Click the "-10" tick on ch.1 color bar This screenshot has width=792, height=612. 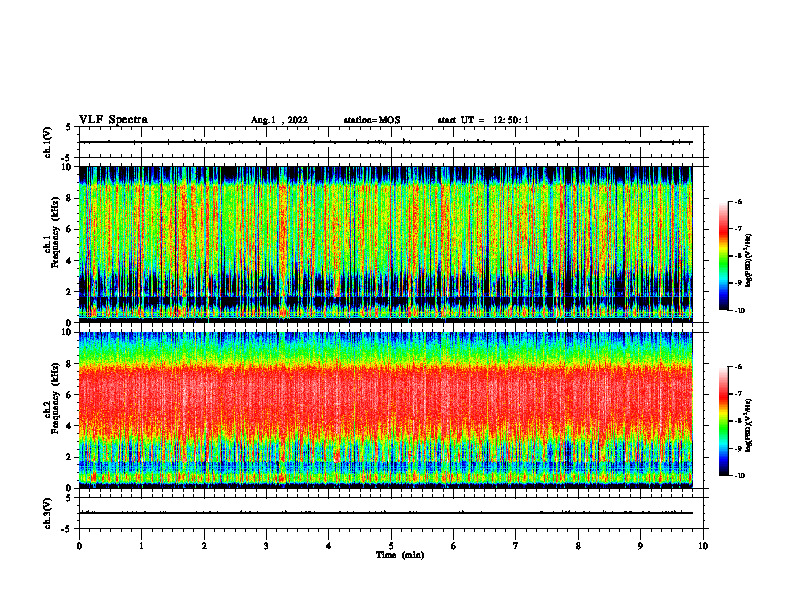(x=739, y=311)
